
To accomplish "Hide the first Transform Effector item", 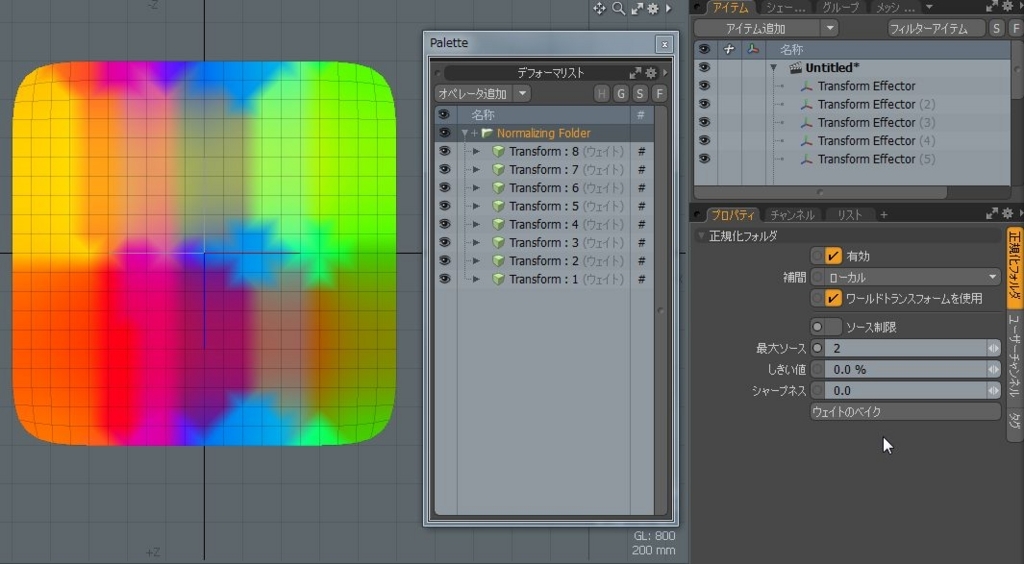I will pos(704,86).
